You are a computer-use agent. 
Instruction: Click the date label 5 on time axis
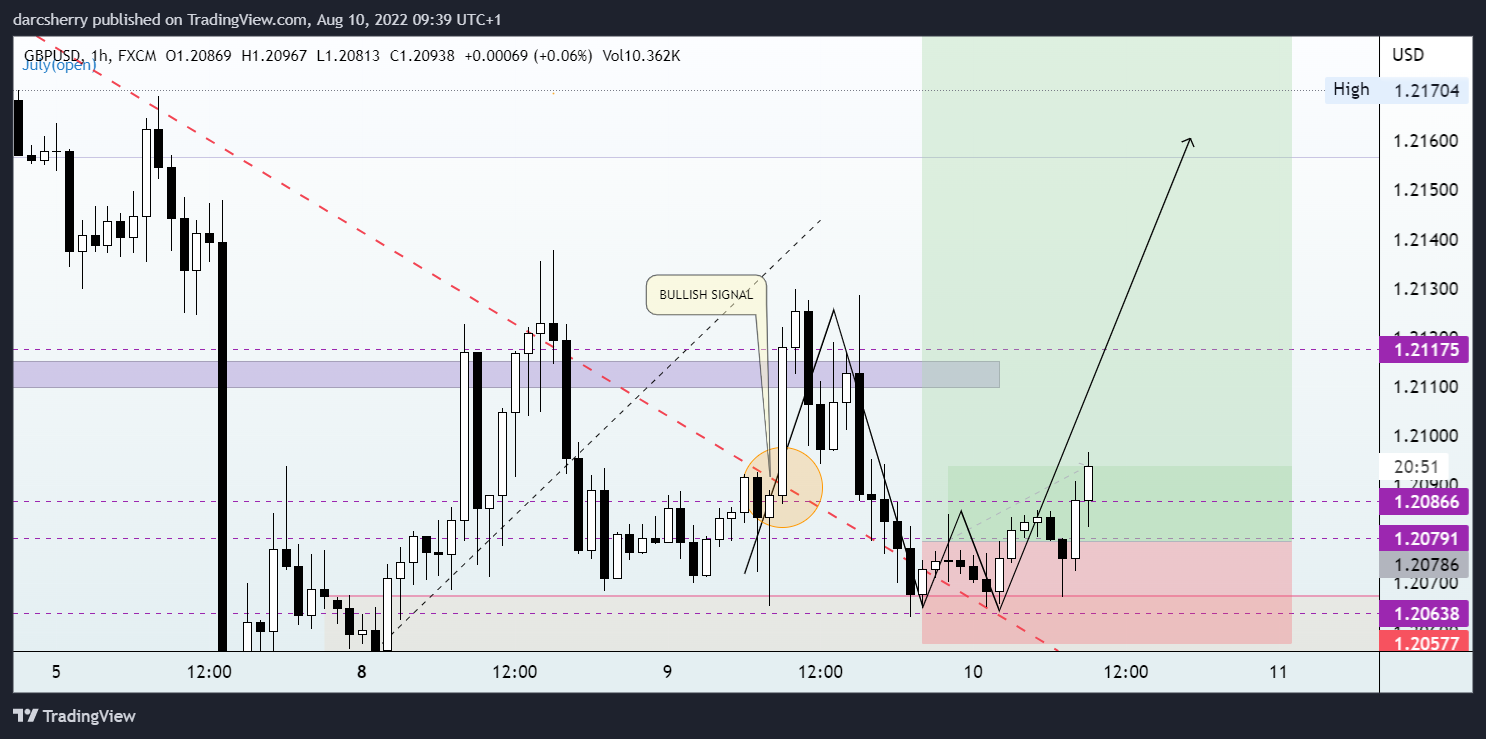tap(56, 672)
